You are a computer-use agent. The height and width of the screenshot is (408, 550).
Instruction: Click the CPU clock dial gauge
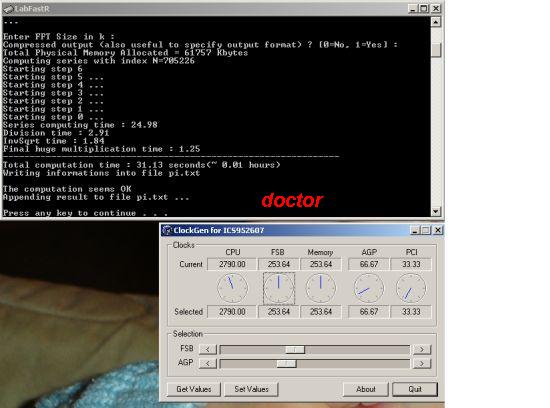(x=232, y=288)
